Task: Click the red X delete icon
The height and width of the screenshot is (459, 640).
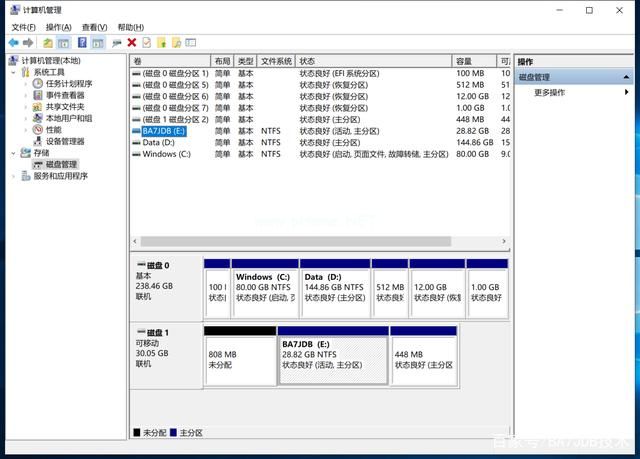Action: 132,43
